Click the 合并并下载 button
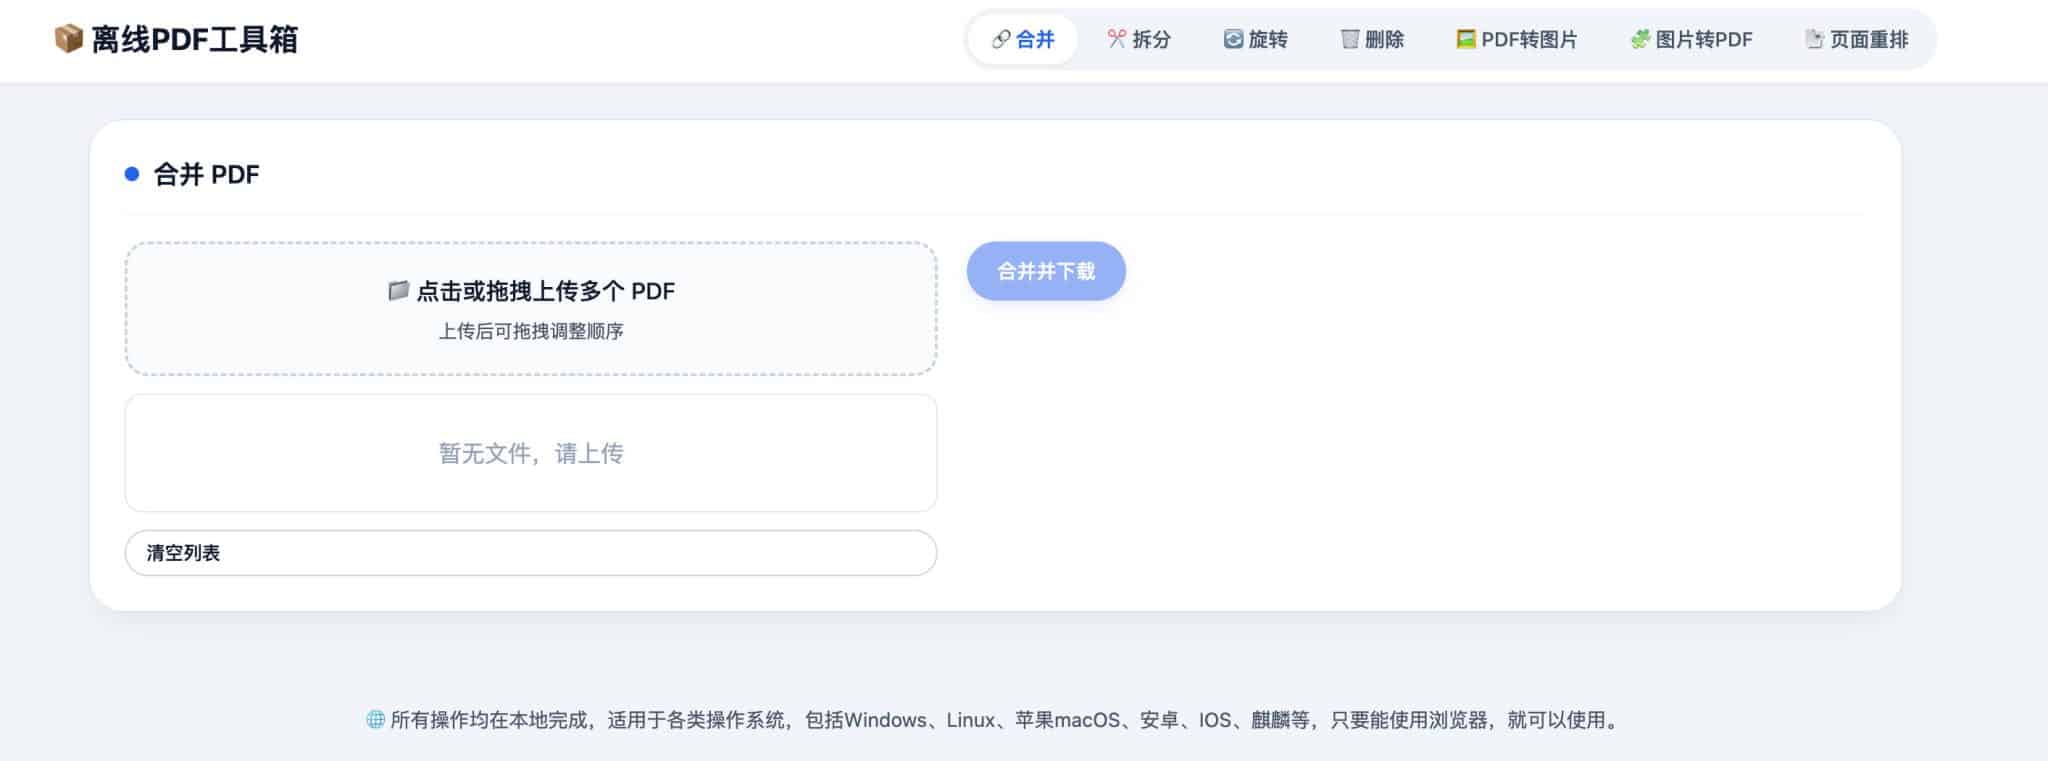The height and width of the screenshot is (761, 2048). 1046,271
